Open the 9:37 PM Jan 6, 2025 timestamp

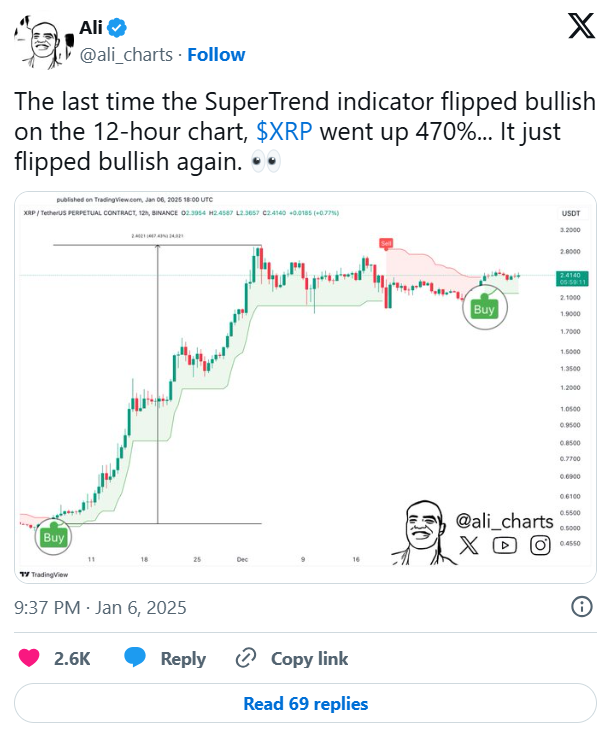pyautogui.click(x=101, y=607)
